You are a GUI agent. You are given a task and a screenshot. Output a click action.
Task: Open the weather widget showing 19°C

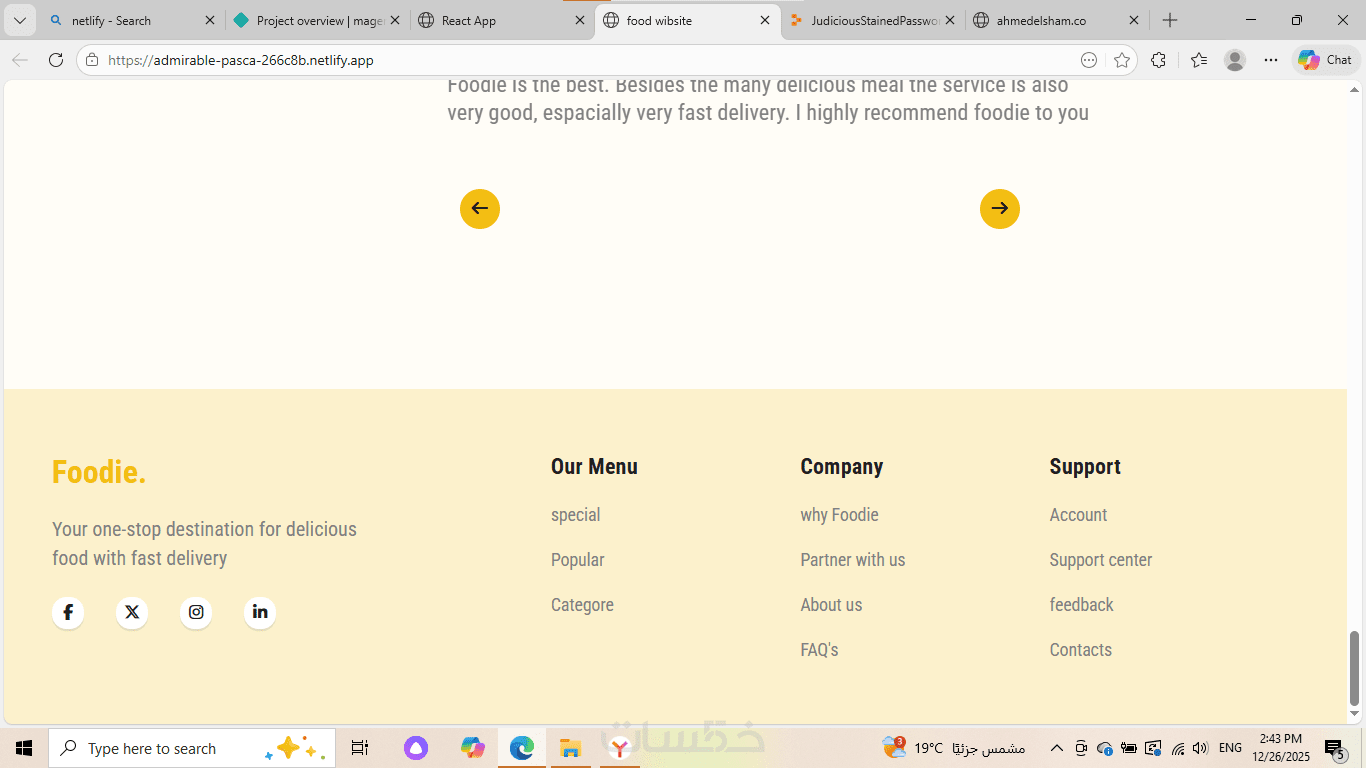[x=954, y=748]
